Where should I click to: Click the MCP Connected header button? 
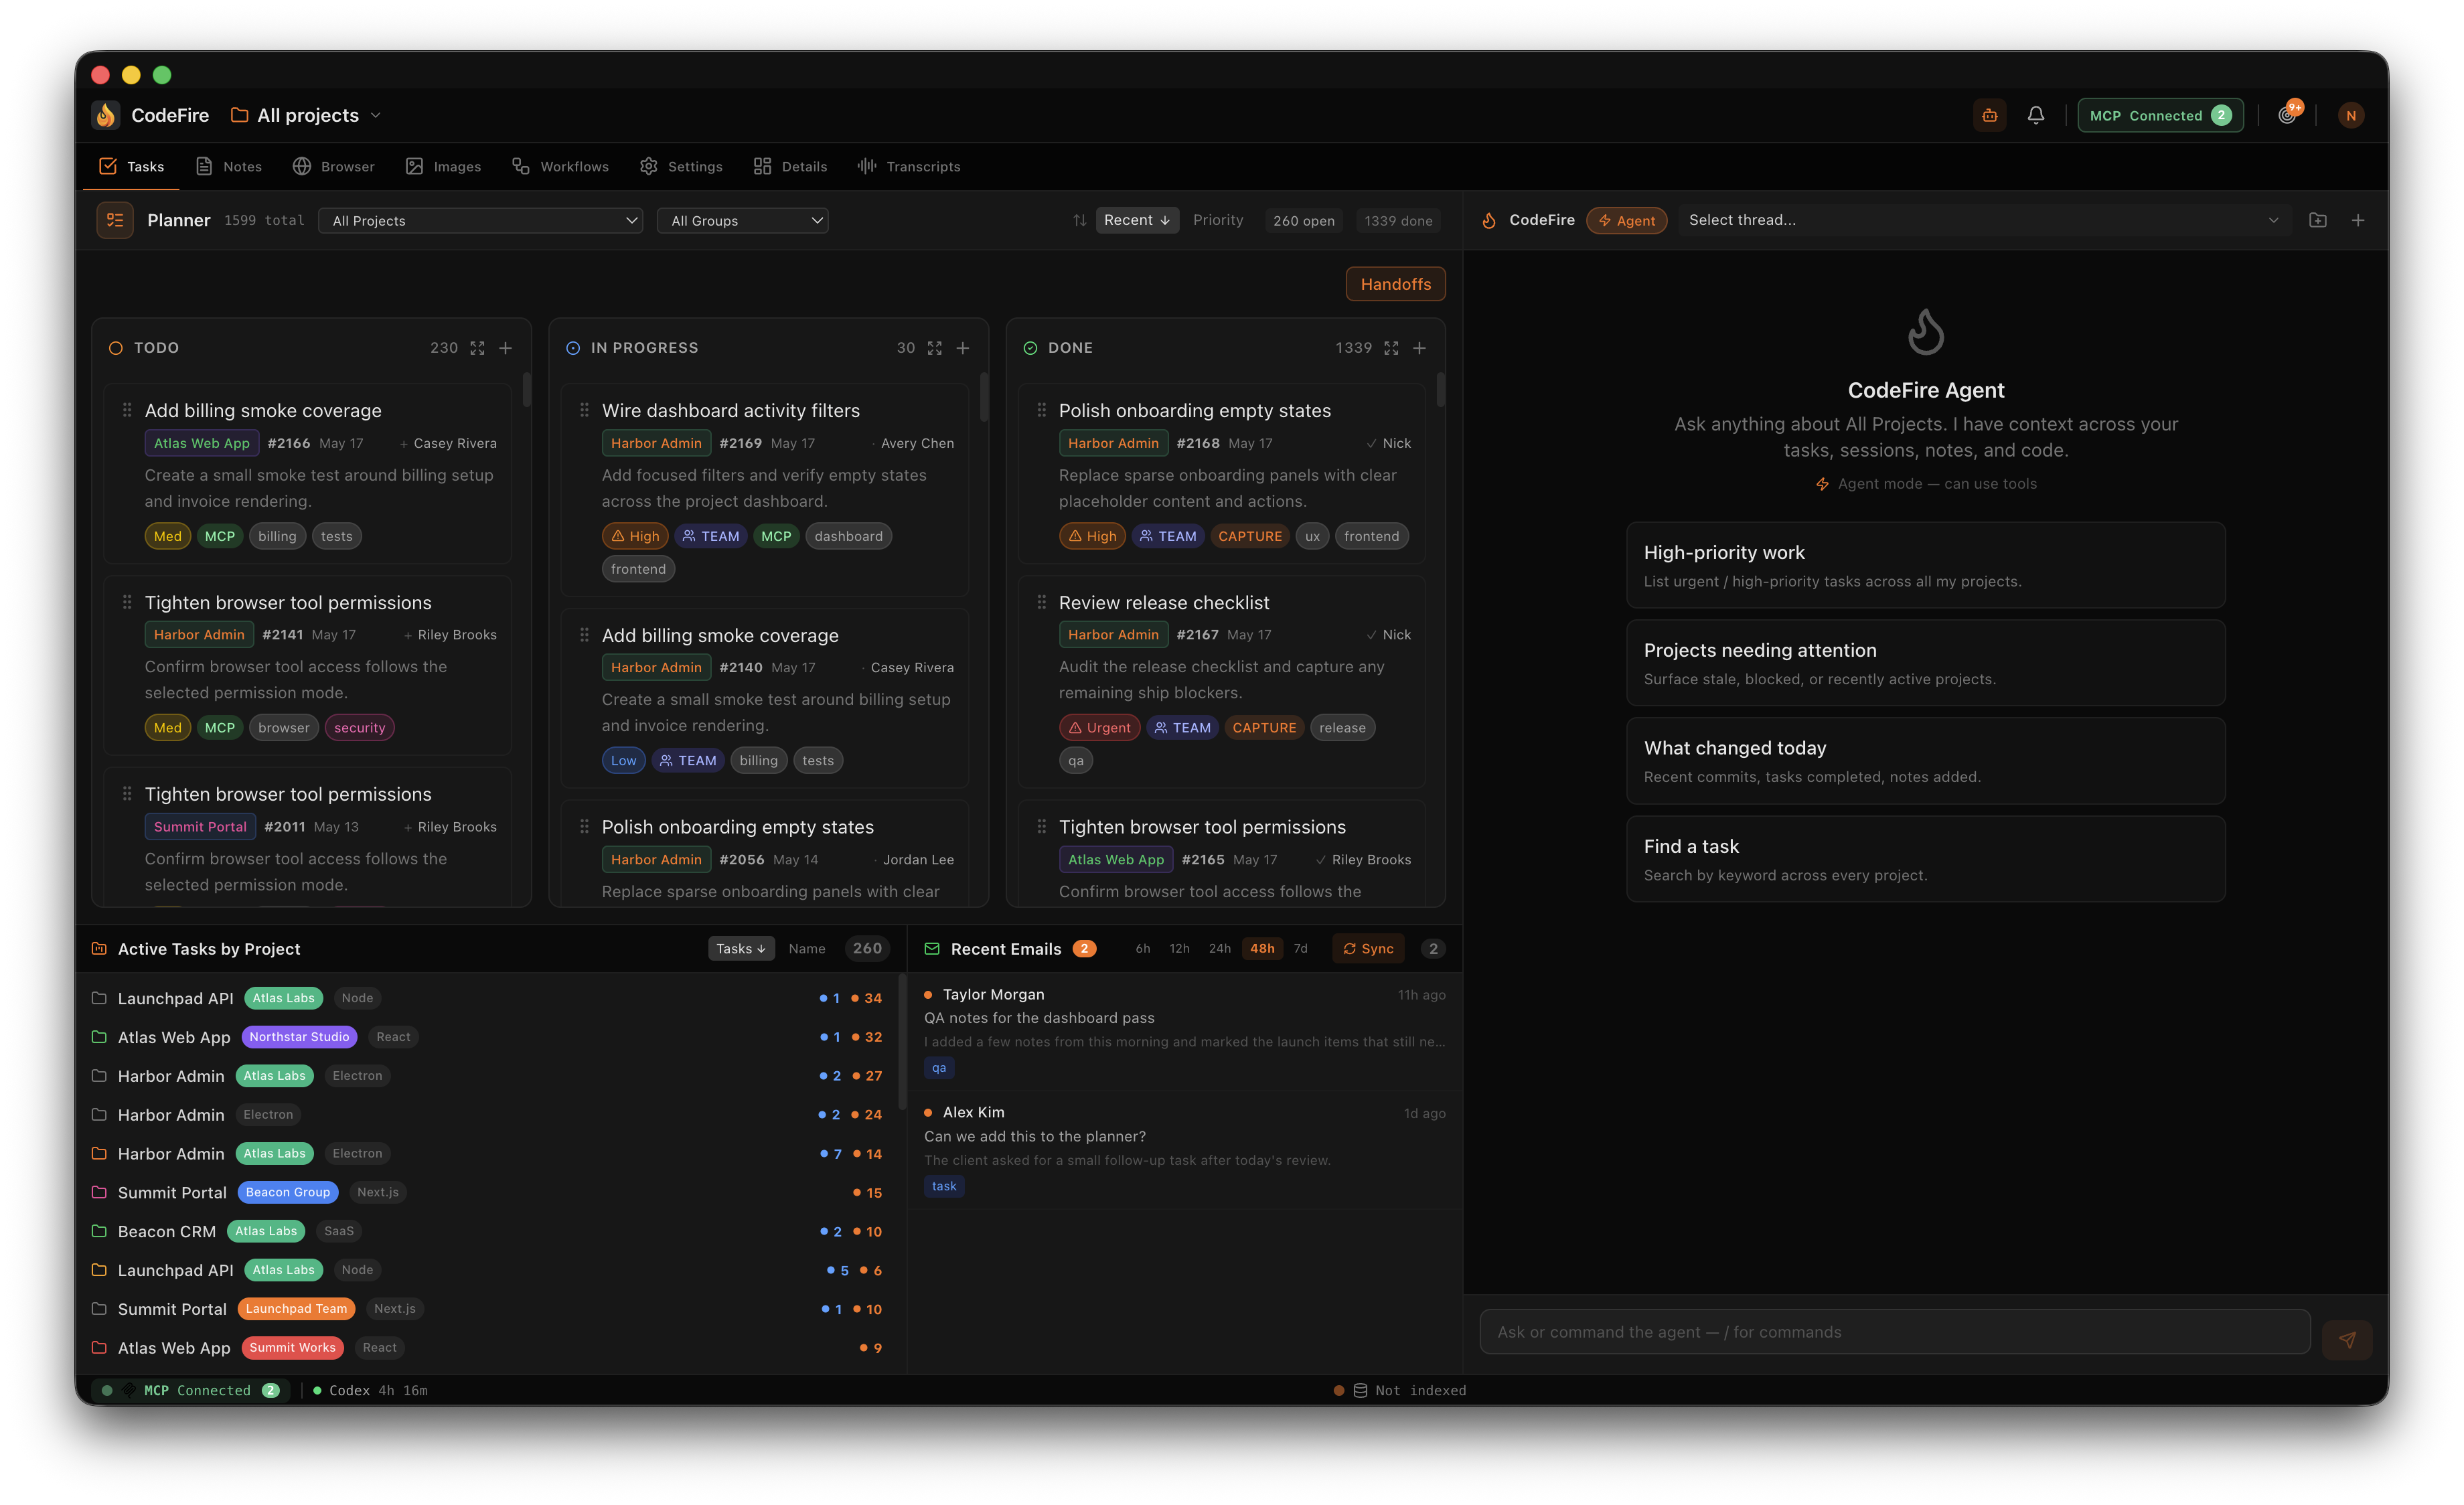[x=2160, y=115]
